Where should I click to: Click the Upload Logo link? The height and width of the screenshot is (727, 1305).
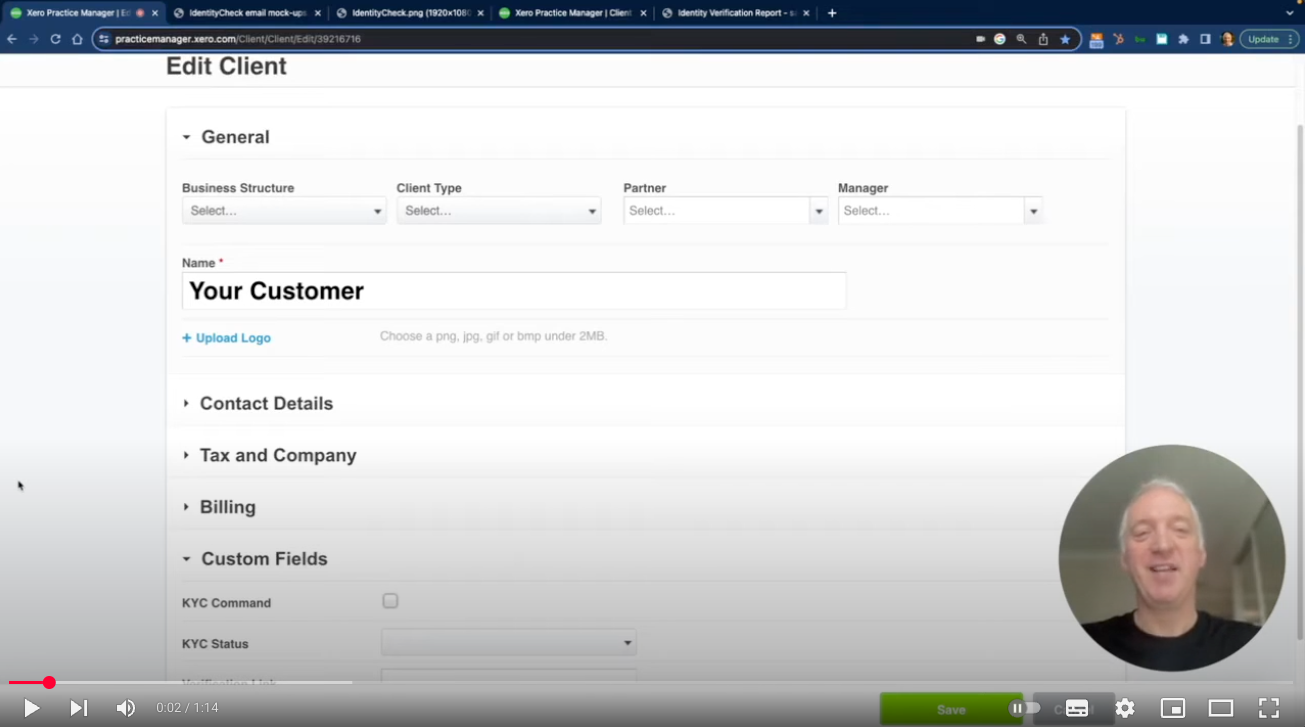pyautogui.click(x=226, y=338)
